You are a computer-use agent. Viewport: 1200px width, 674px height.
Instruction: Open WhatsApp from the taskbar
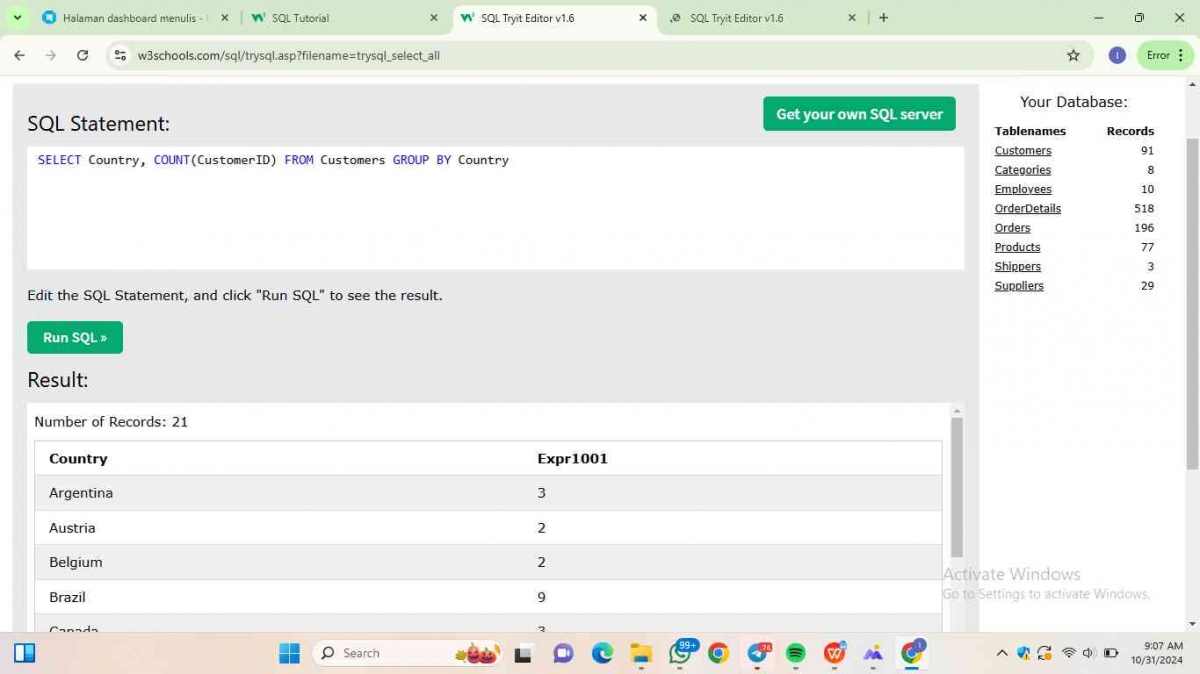click(681, 653)
